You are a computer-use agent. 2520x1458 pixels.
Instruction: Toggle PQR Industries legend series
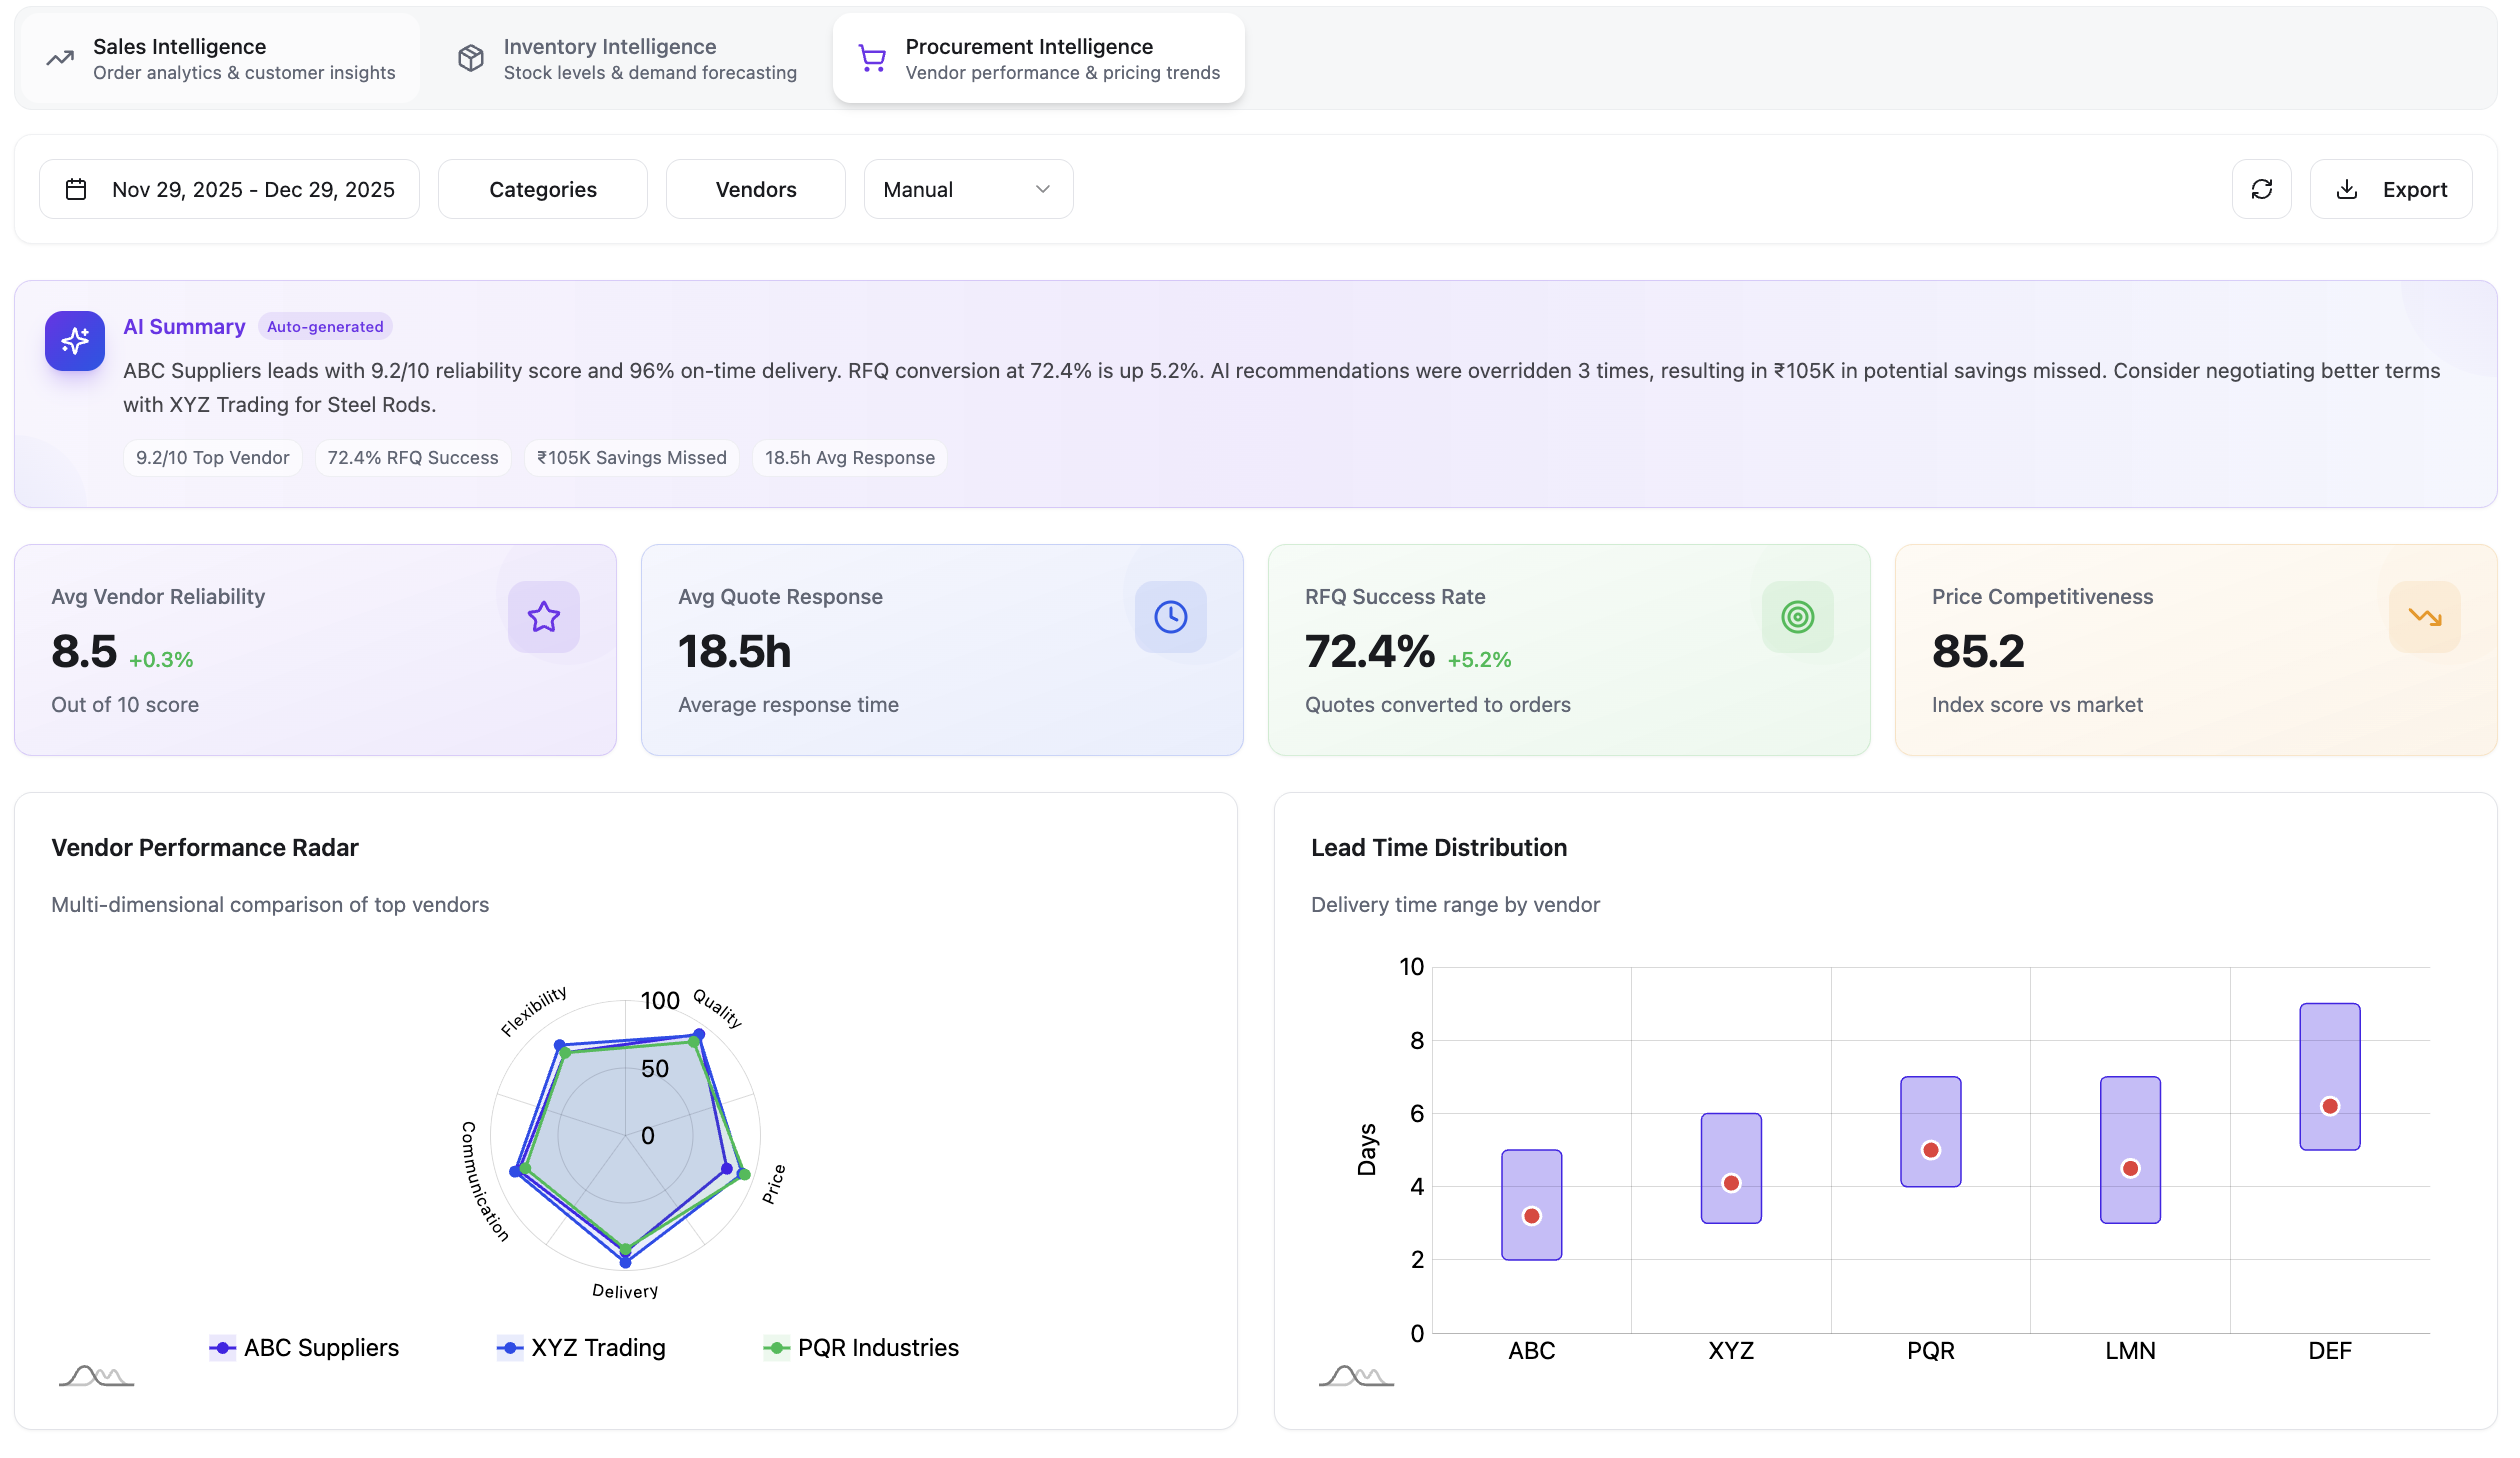[861, 1348]
